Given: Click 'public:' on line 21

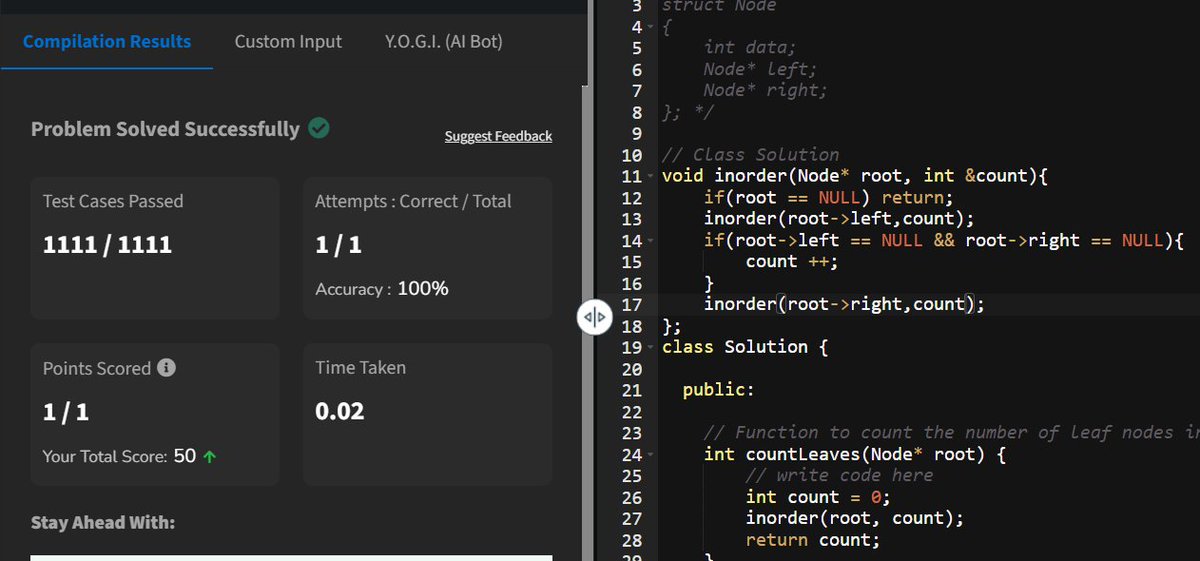Looking at the screenshot, I should click(719, 390).
